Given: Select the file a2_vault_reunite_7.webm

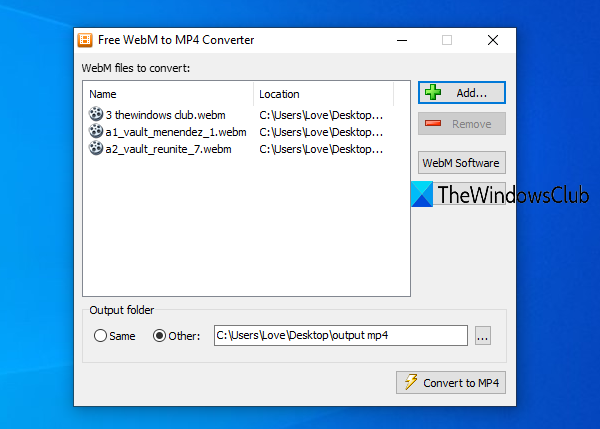Looking at the screenshot, I should pos(168,149).
